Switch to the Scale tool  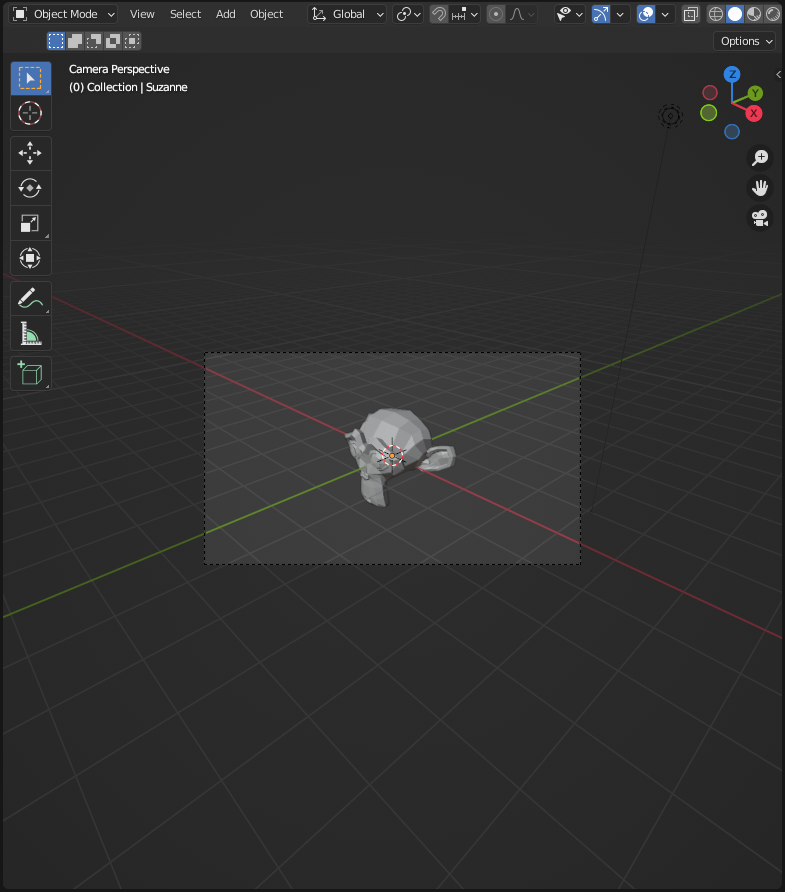point(31,223)
